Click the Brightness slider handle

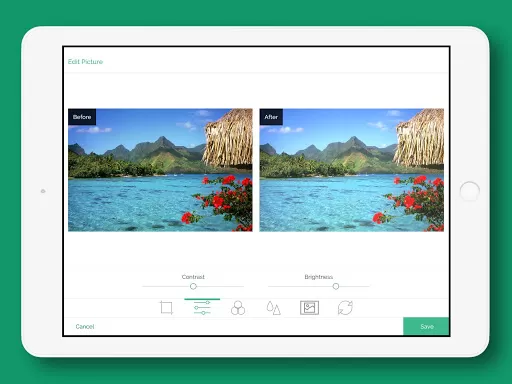336,286
